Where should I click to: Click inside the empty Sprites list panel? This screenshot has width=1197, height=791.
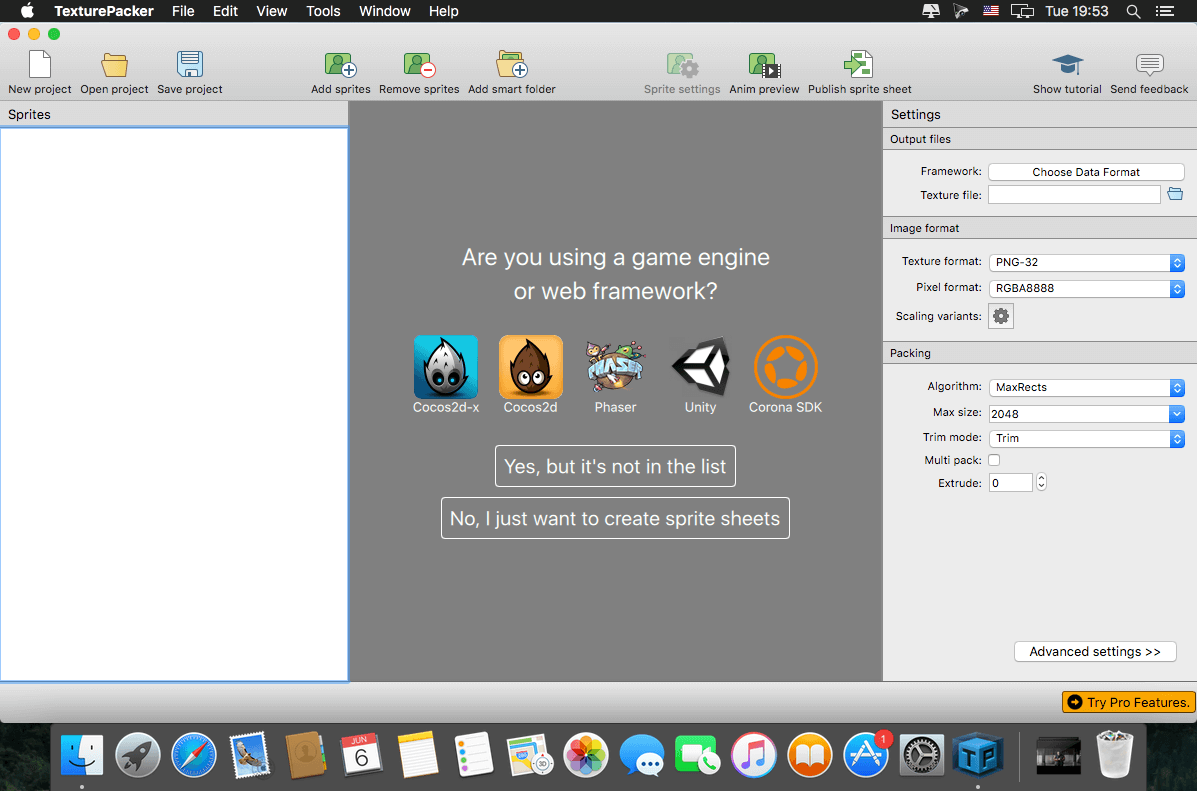[174, 404]
